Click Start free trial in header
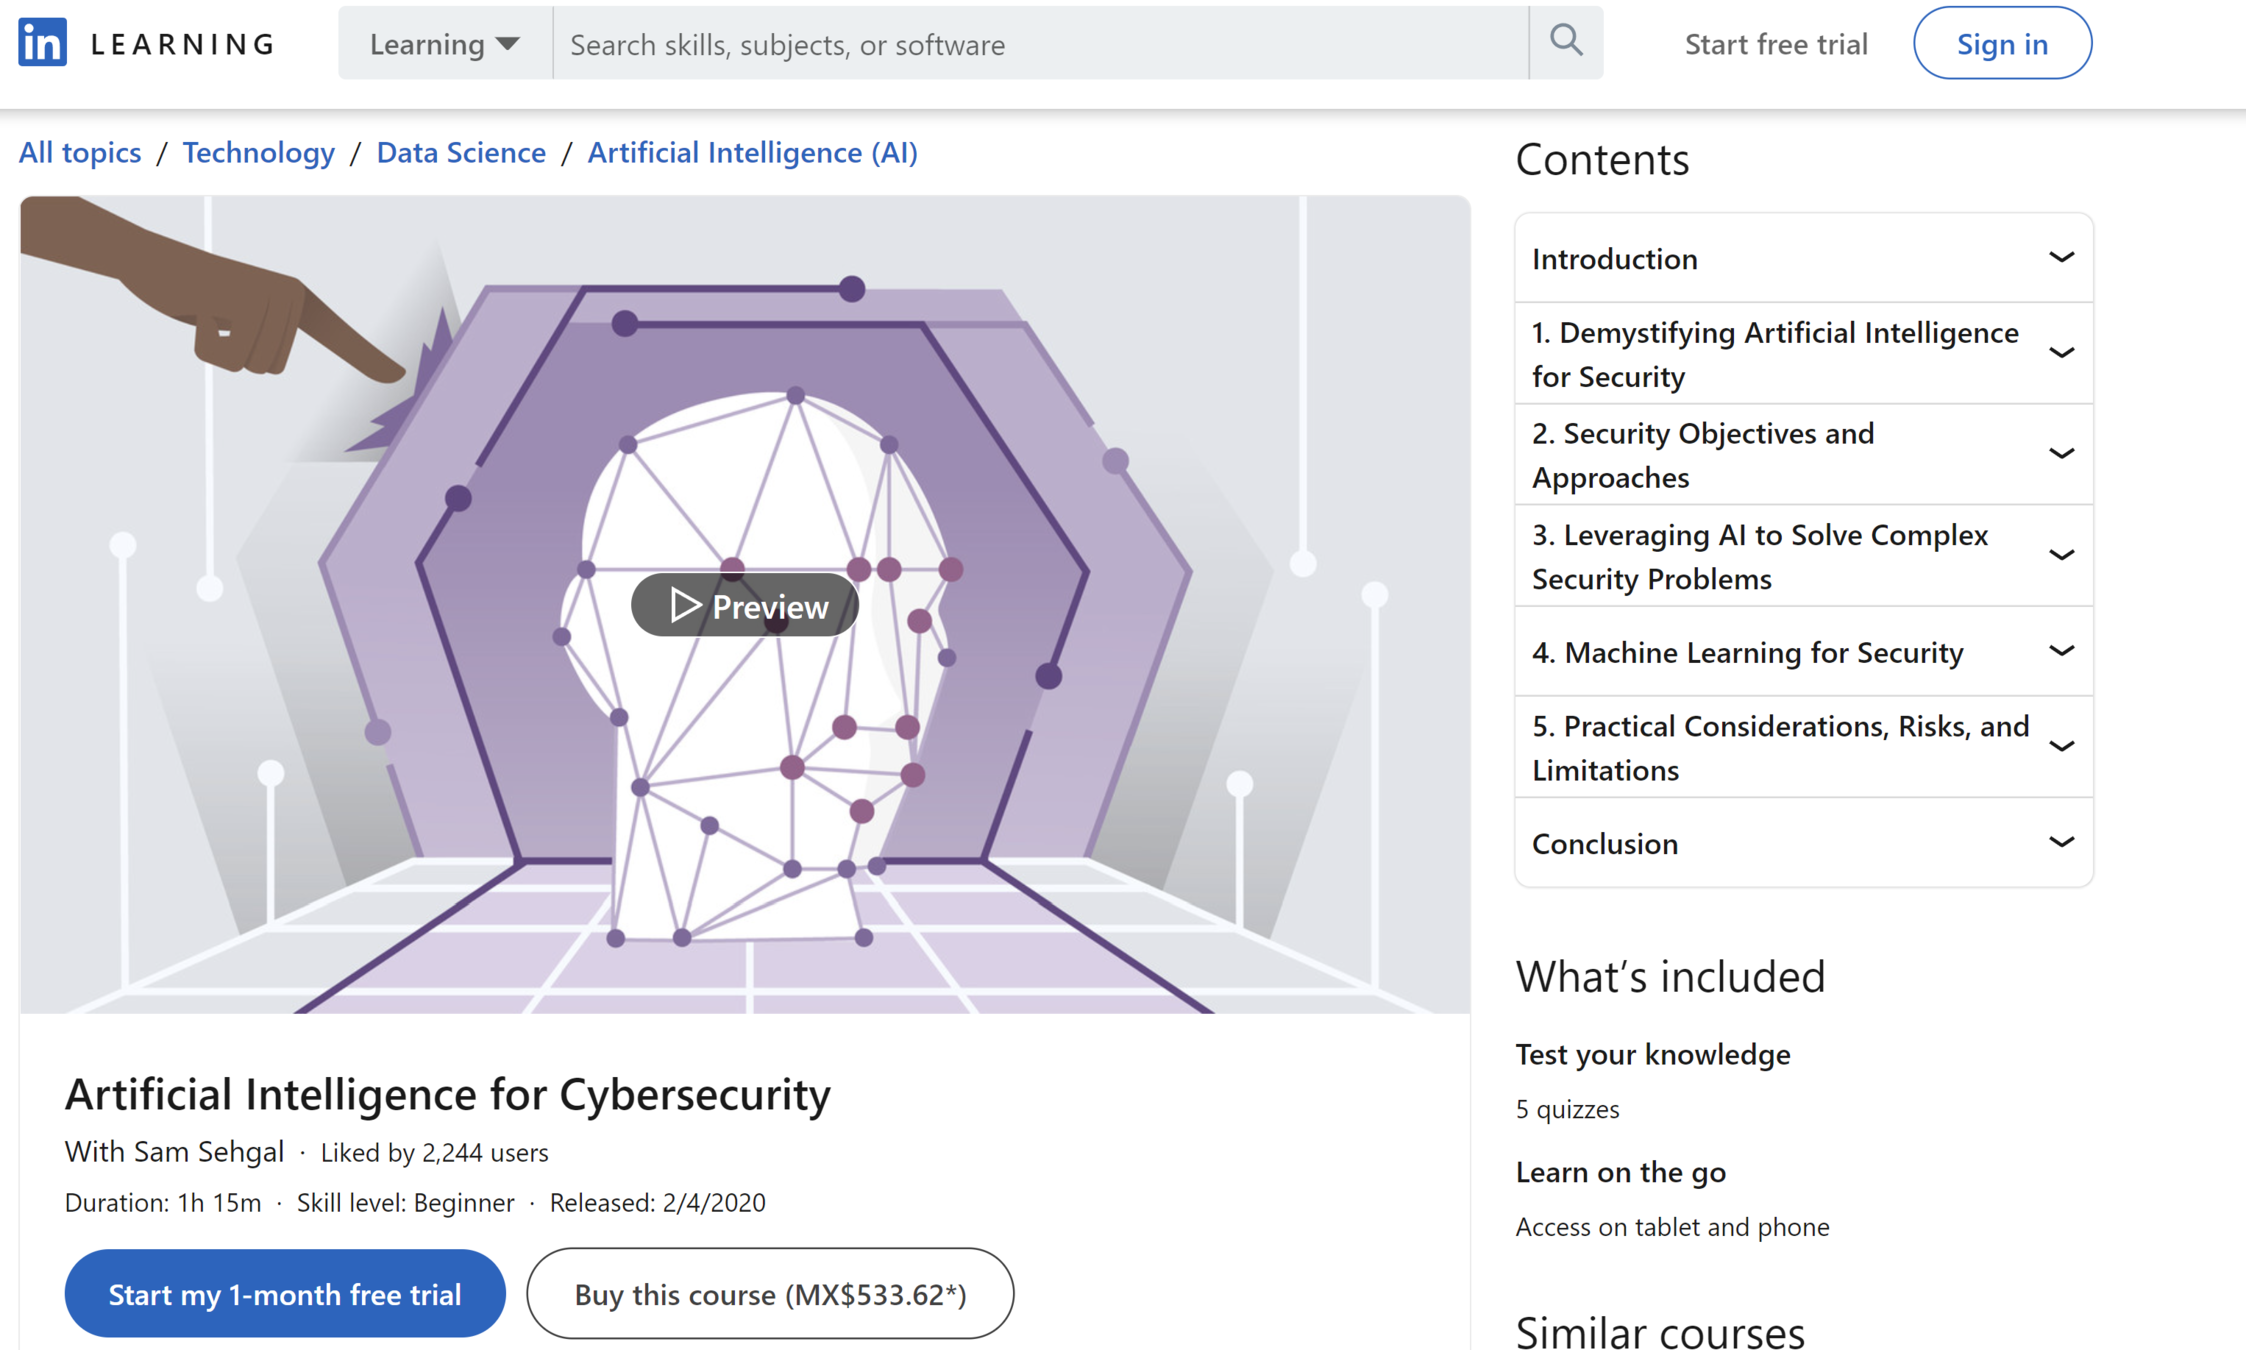 [x=1776, y=44]
